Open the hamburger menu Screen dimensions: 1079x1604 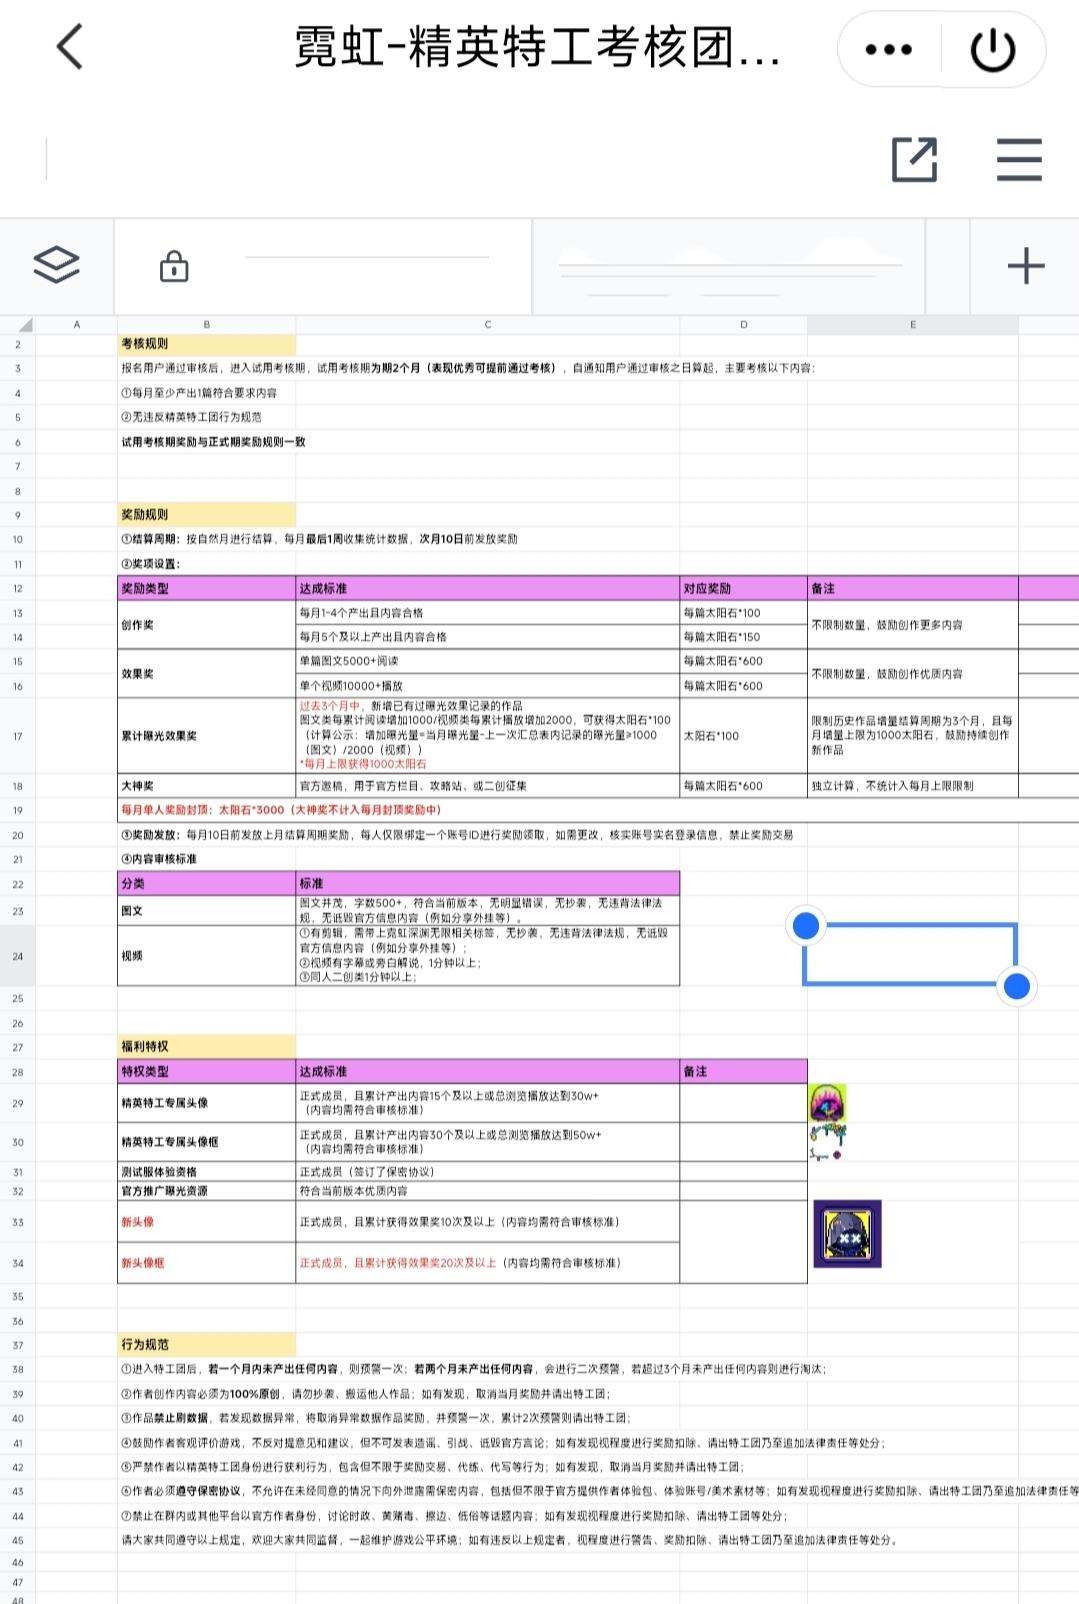tap(1019, 159)
